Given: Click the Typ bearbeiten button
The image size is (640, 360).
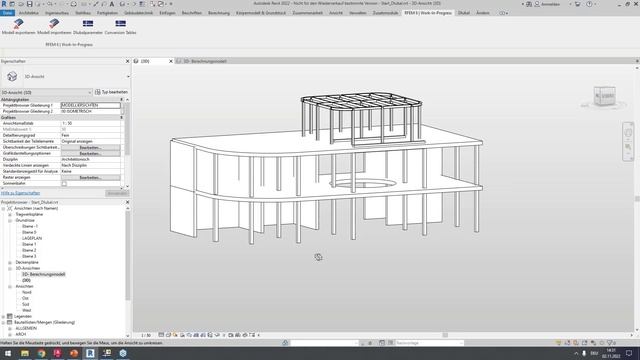Looking at the screenshot, I should click(x=111, y=92).
